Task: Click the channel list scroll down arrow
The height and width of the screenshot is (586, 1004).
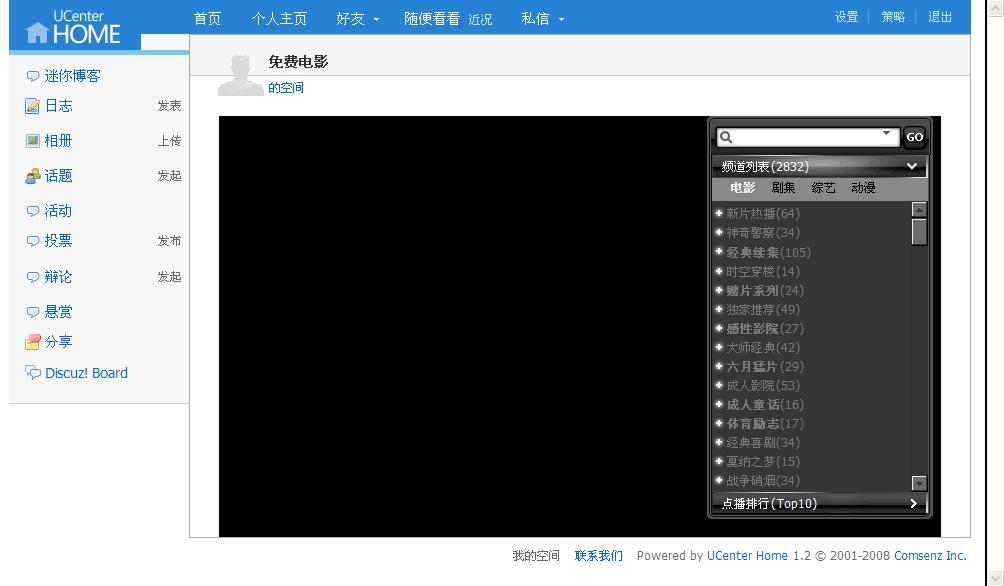Action: tap(919, 483)
